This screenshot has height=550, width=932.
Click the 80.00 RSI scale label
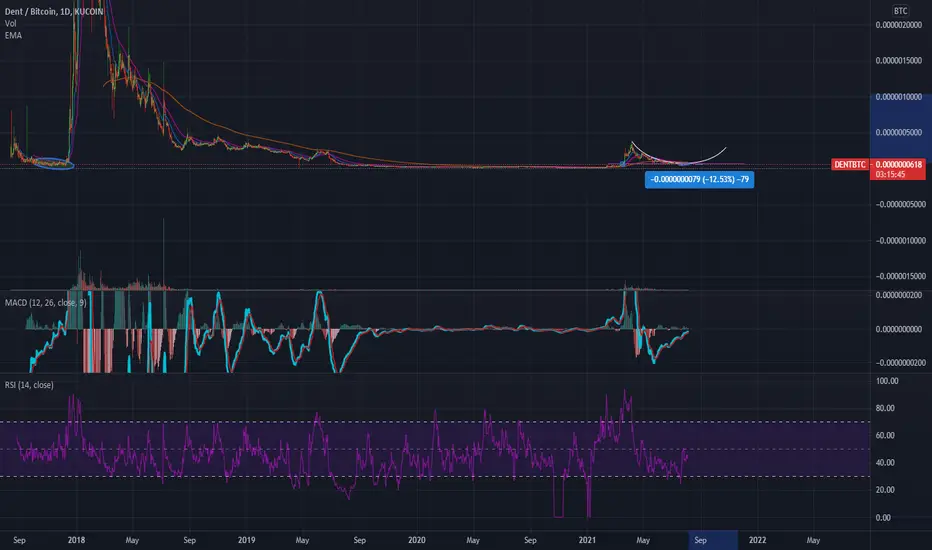[x=884, y=408]
